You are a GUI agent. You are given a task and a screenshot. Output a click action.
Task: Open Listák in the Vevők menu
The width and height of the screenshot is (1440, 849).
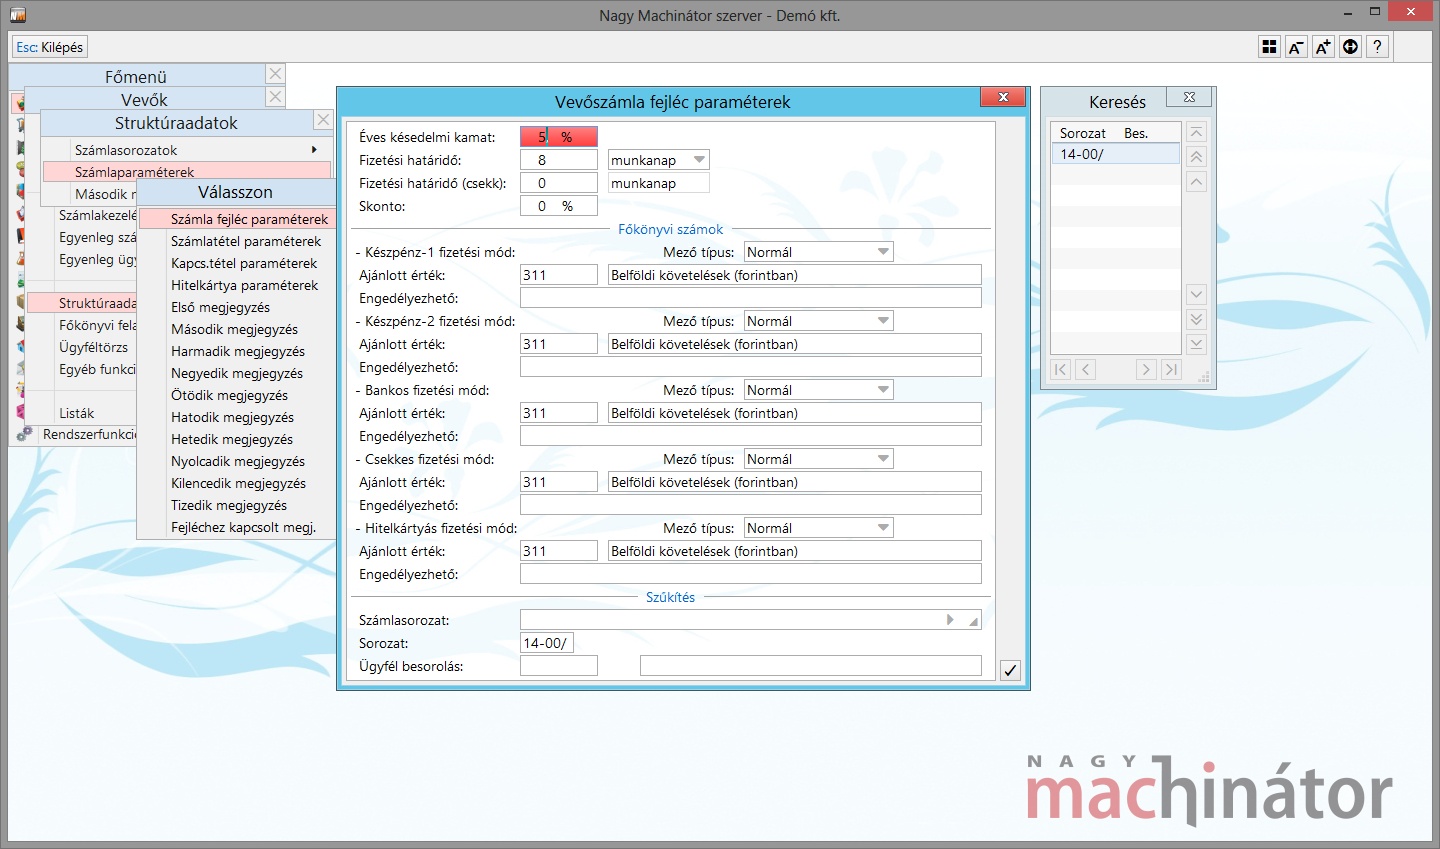(76, 413)
